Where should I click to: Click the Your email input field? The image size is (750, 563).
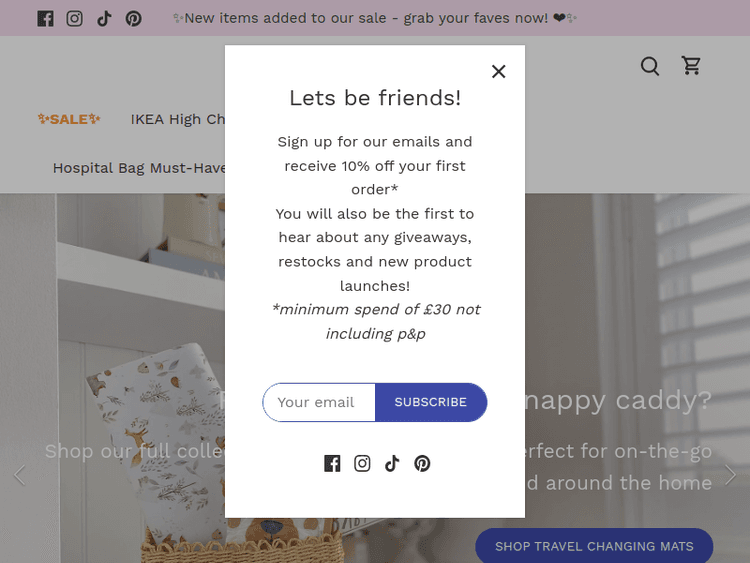click(318, 402)
